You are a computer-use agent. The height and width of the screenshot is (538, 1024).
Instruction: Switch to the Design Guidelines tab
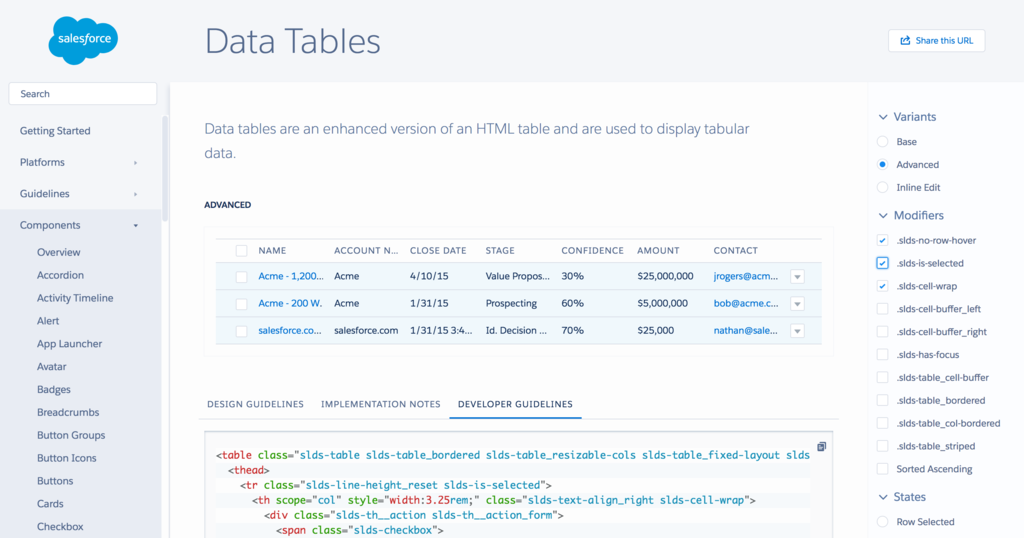coord(255,404)
